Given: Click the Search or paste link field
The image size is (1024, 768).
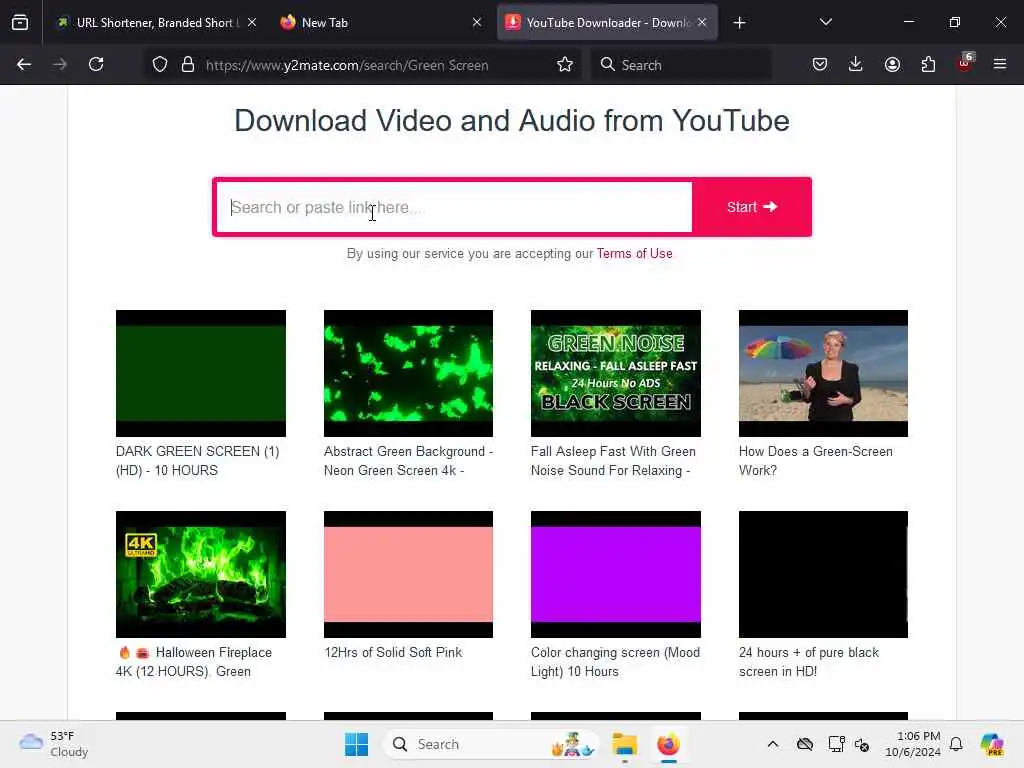Looking at the screenshot, I should [x=454, y=207].
